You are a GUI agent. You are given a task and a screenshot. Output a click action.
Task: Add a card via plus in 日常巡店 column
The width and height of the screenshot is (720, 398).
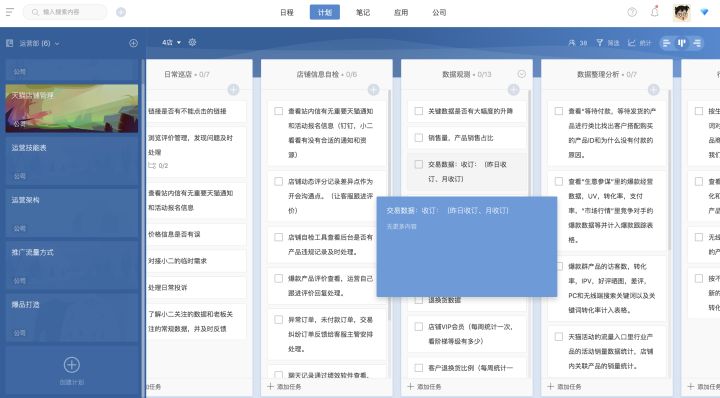click(233, 90)
